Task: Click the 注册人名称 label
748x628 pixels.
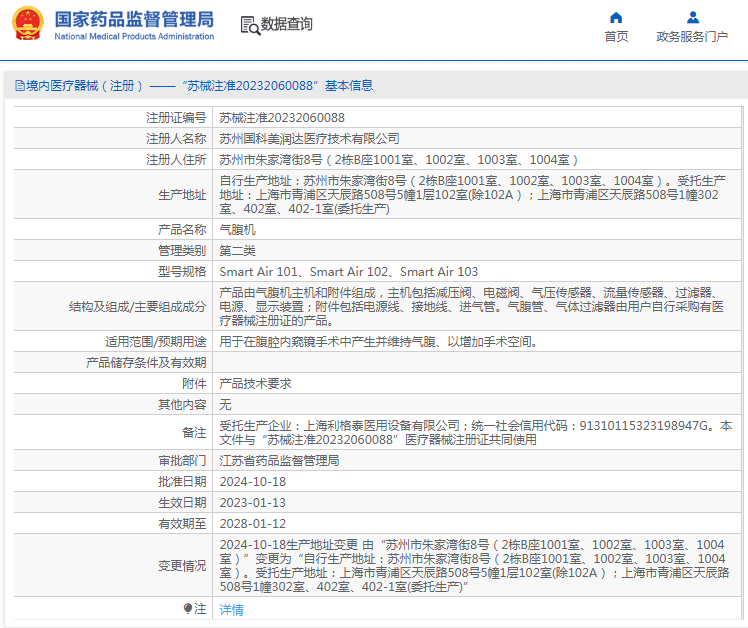Action: (176, 138)
